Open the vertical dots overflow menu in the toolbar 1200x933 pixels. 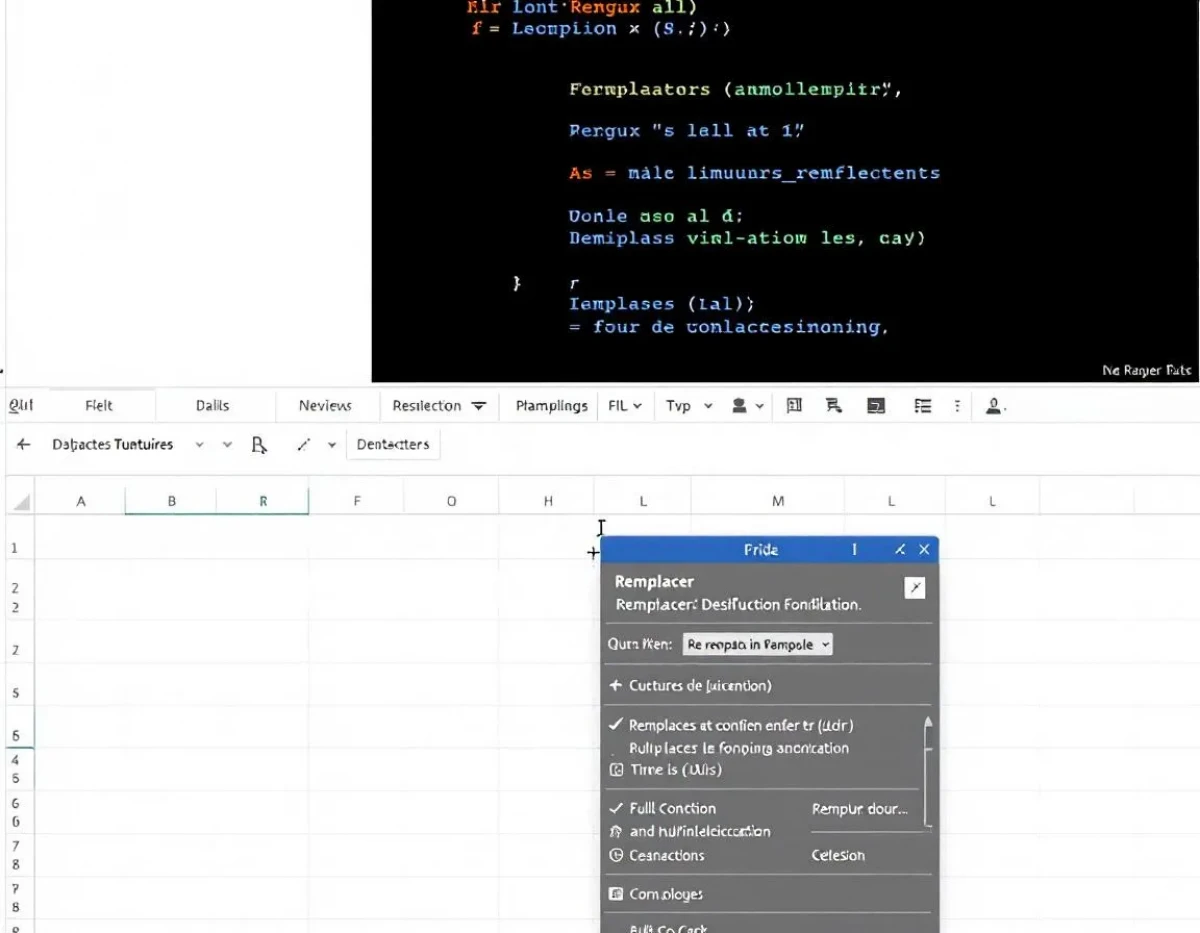(x=958, y=406)
